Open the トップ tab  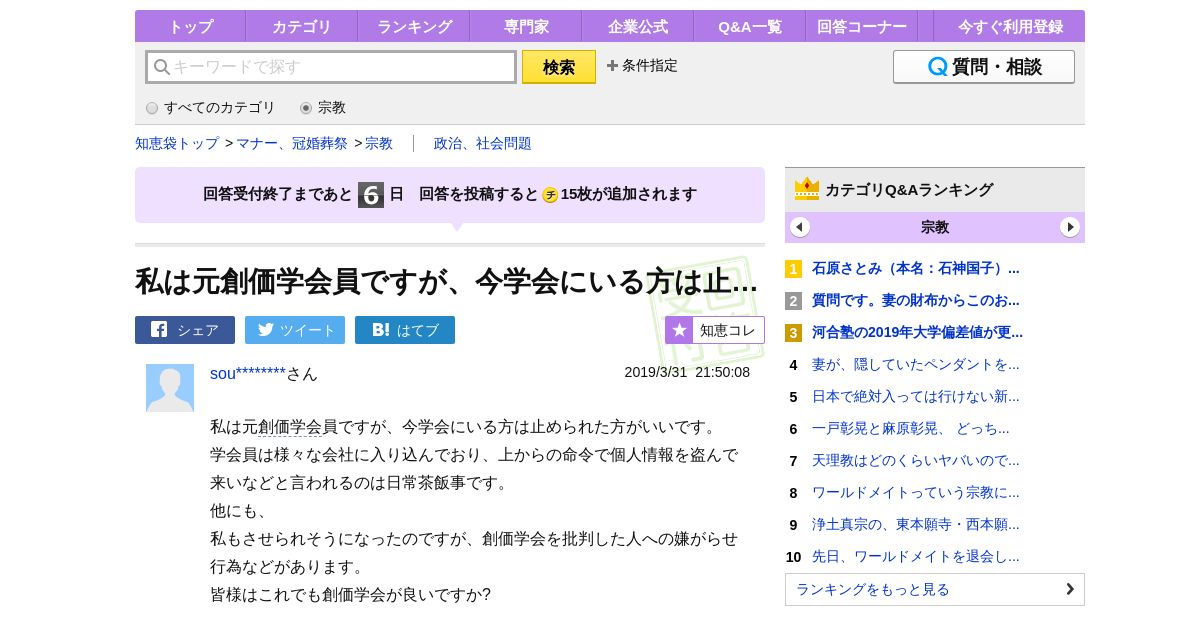(x=190, y=26)
